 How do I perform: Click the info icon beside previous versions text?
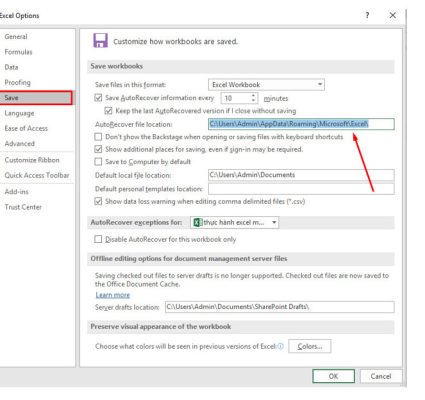[x=280, y=346]
